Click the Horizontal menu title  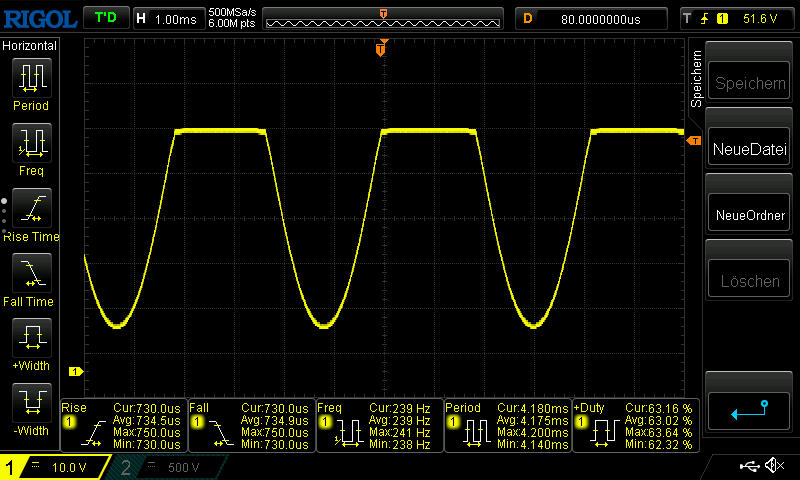tap(30, 46)
